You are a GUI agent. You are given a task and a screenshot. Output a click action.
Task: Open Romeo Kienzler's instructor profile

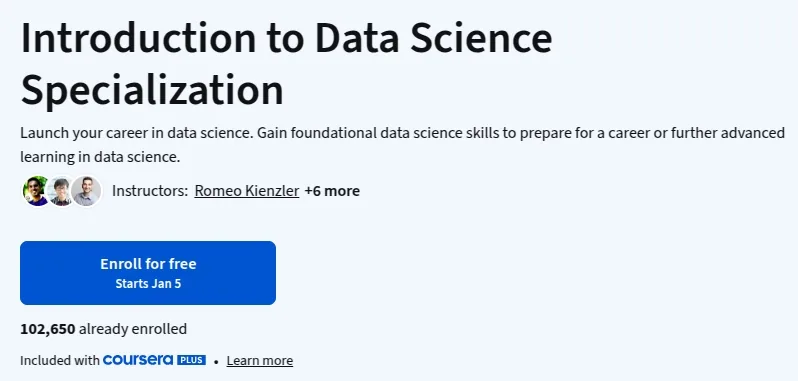[247, 191]
